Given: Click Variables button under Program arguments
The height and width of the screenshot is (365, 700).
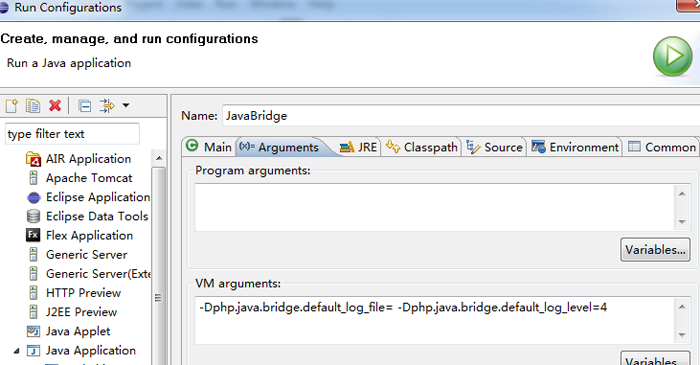Looking at the screenshot, I should 655,250.
